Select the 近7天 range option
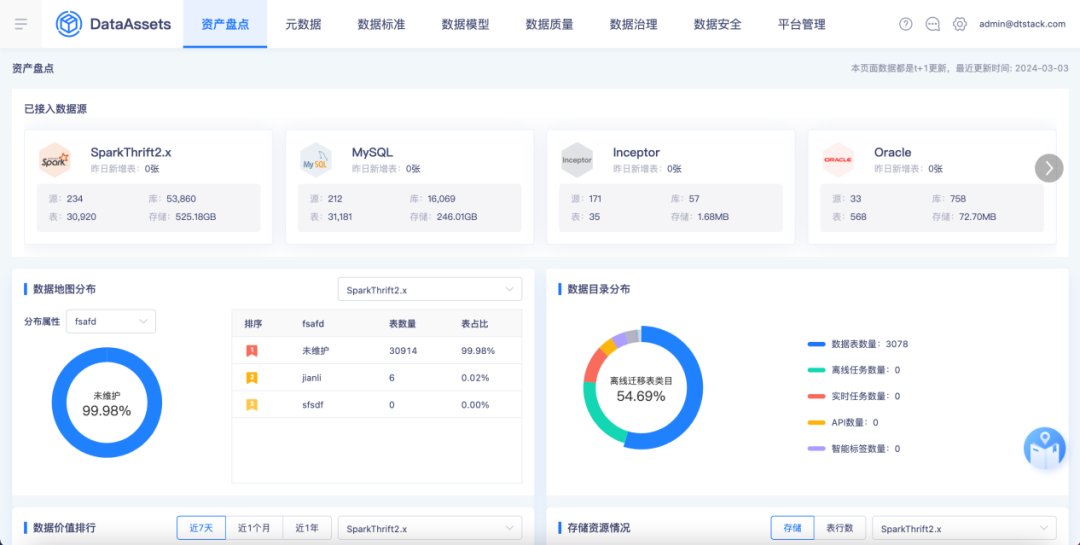Screen dimensions: 1080x545 tap(201, 528)
